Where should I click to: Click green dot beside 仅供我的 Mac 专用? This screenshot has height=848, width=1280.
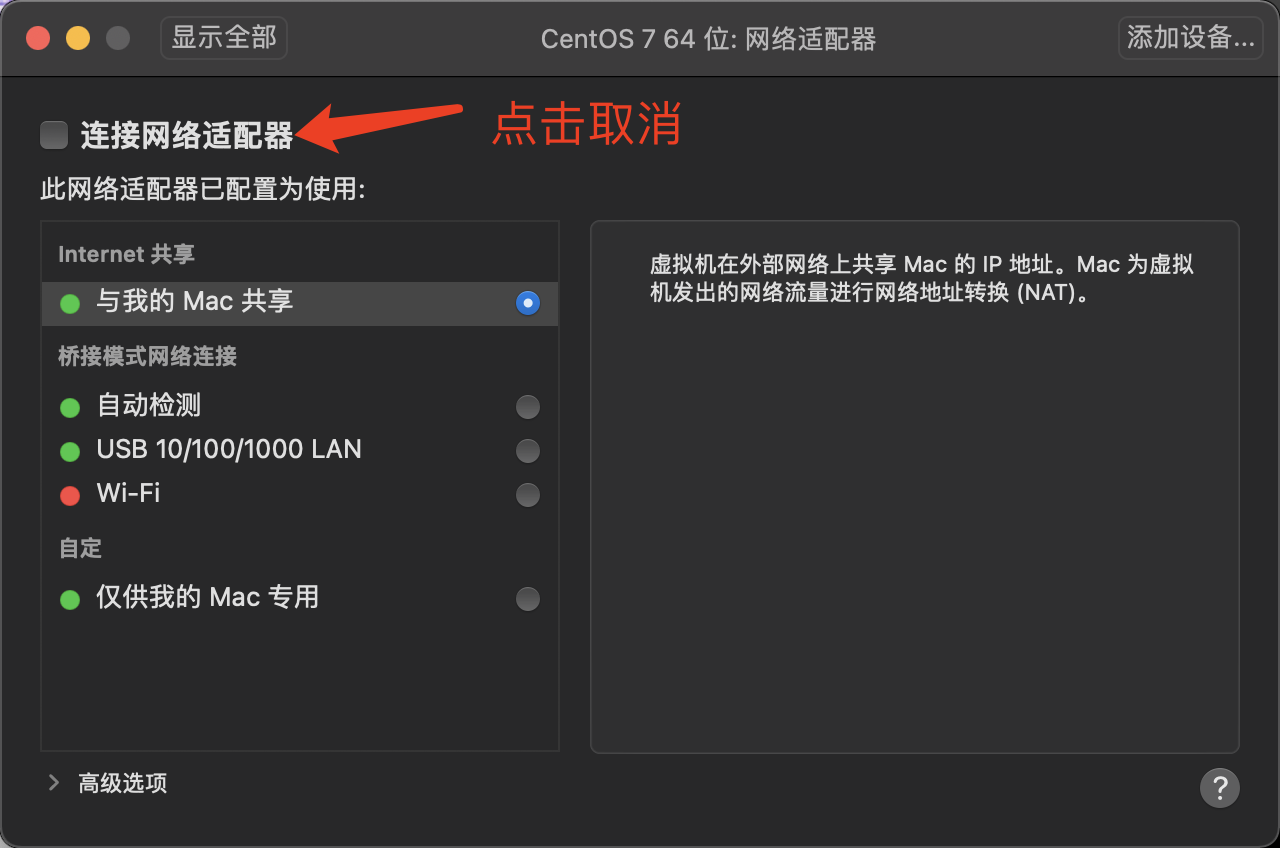[70, 599]
